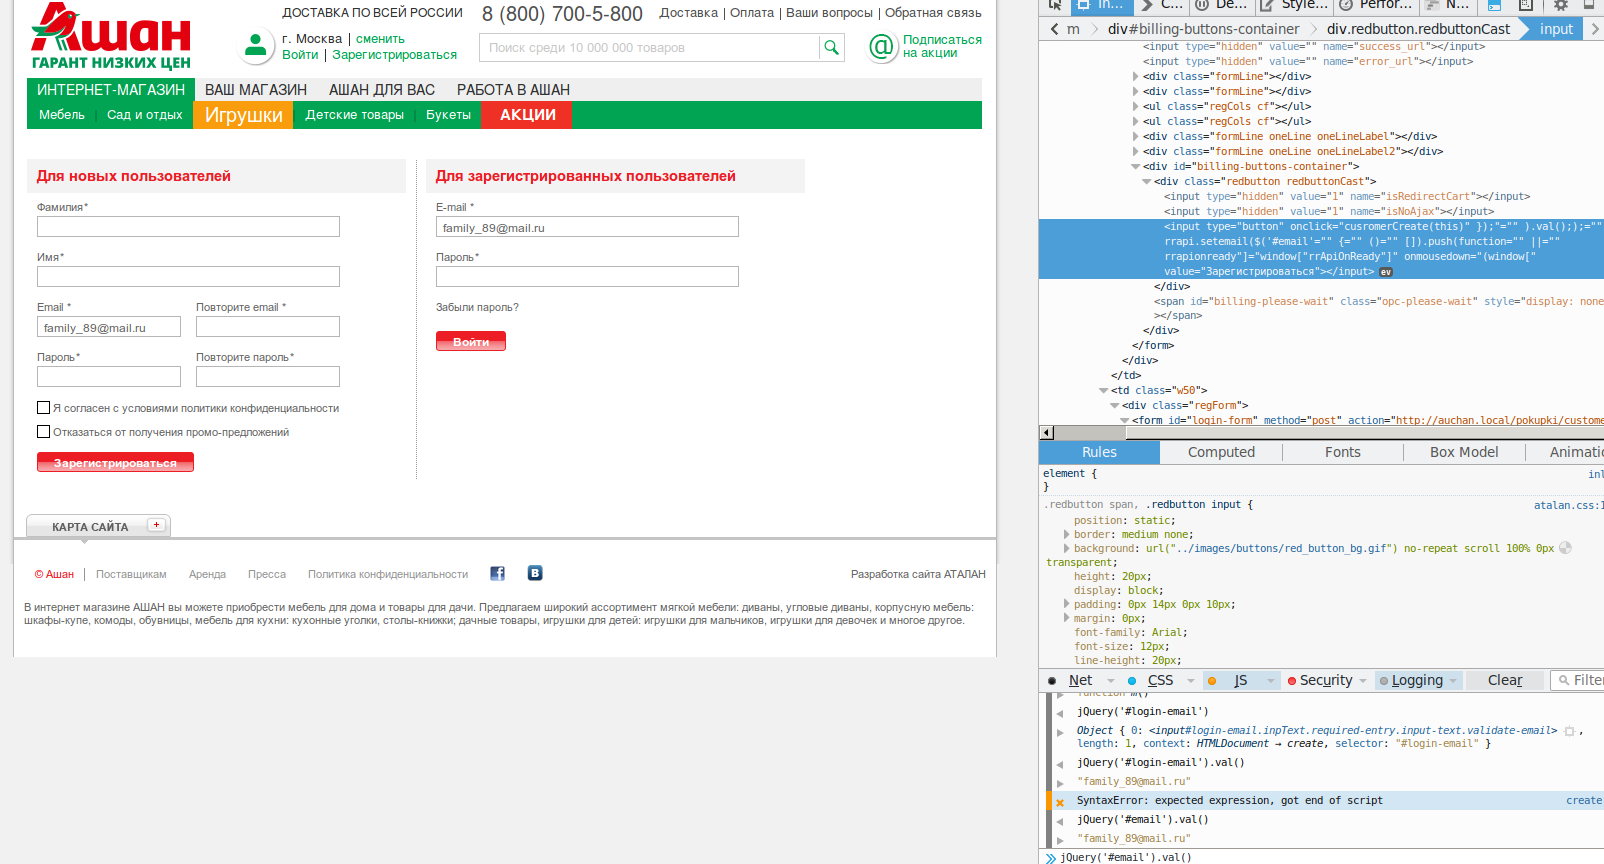1604x864 pixels.
Task: Click the HTML pane scroll left arrow
Action: tap(1047, 433)
